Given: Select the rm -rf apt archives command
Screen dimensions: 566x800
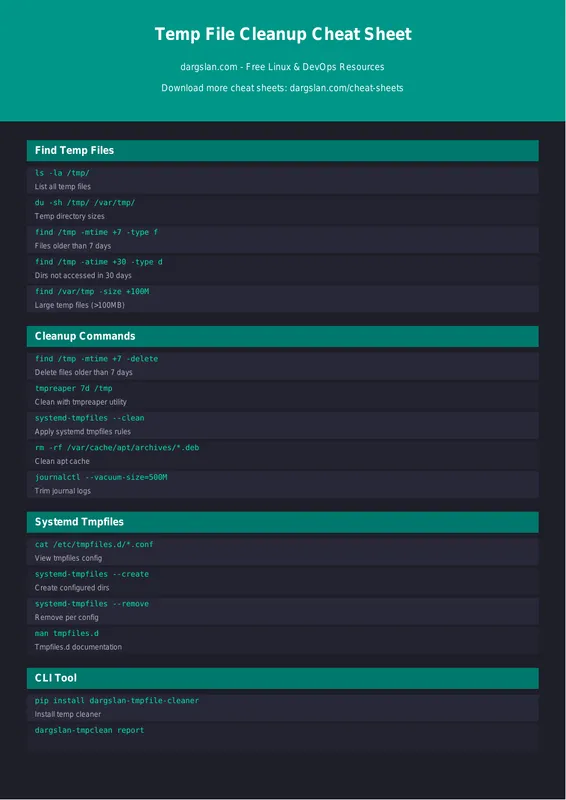Looking at the screenshot, I should pos(117,447).
